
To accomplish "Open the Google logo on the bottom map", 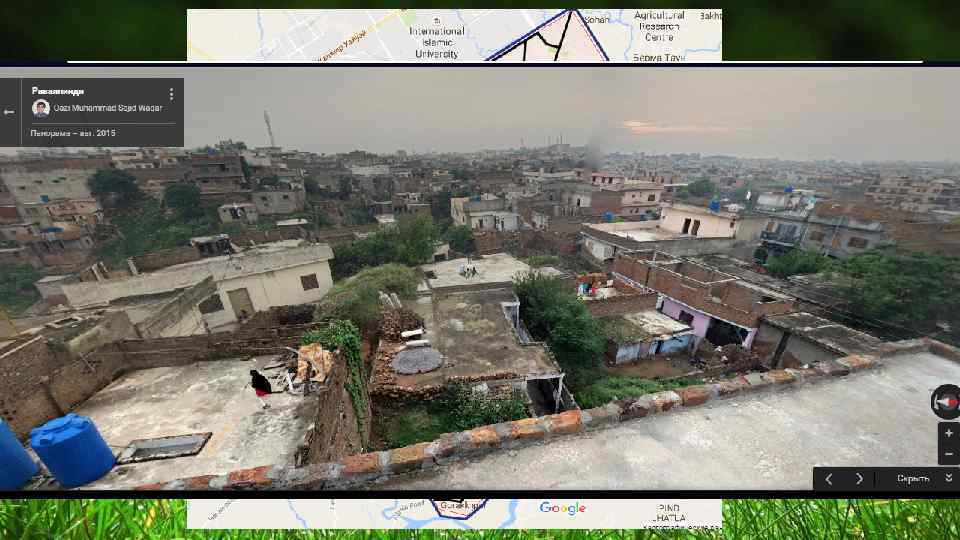I will 563,508.
